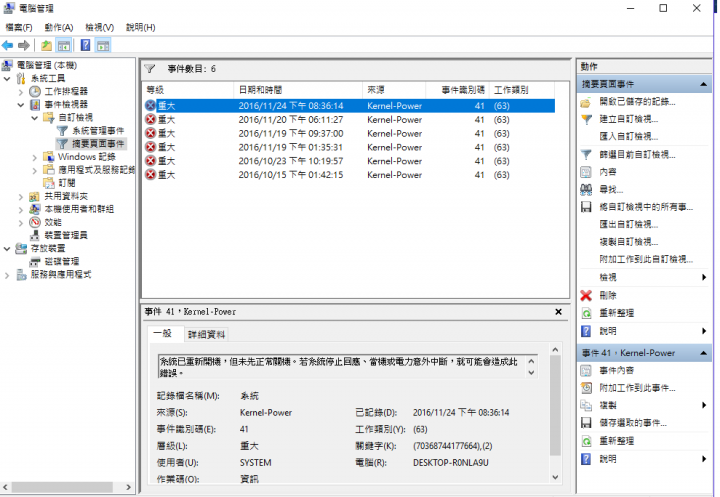Collapse the 事件檢視器 tree node

click(21, 105)
